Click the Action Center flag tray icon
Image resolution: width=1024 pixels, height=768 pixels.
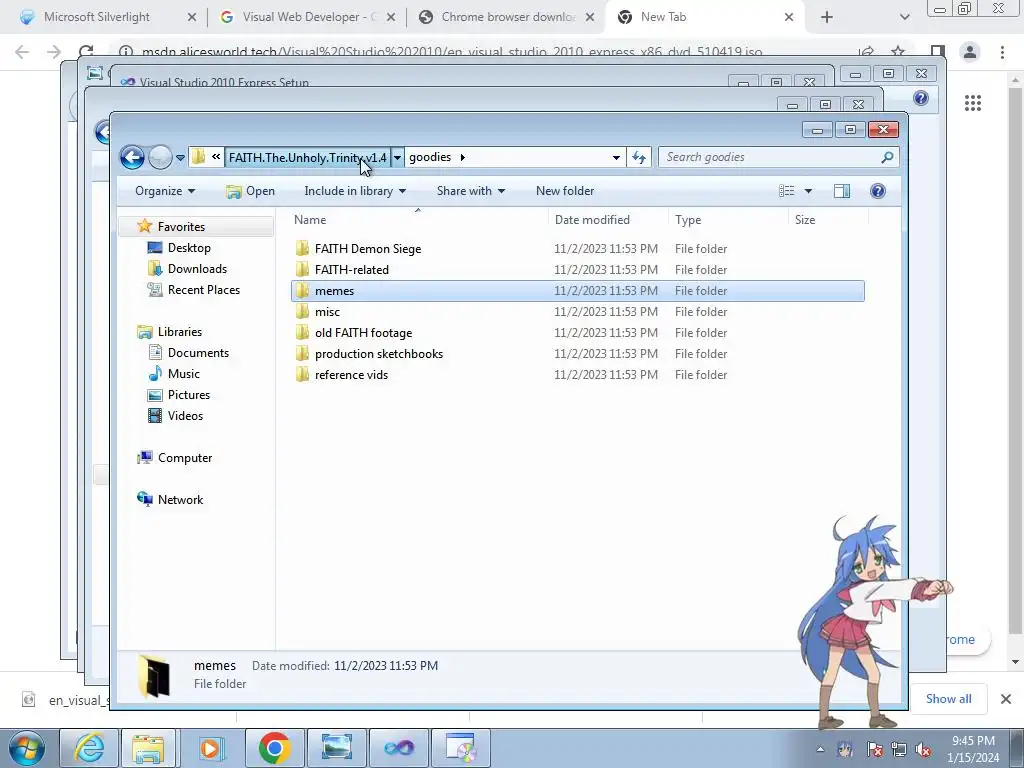(x=874, y=750)
